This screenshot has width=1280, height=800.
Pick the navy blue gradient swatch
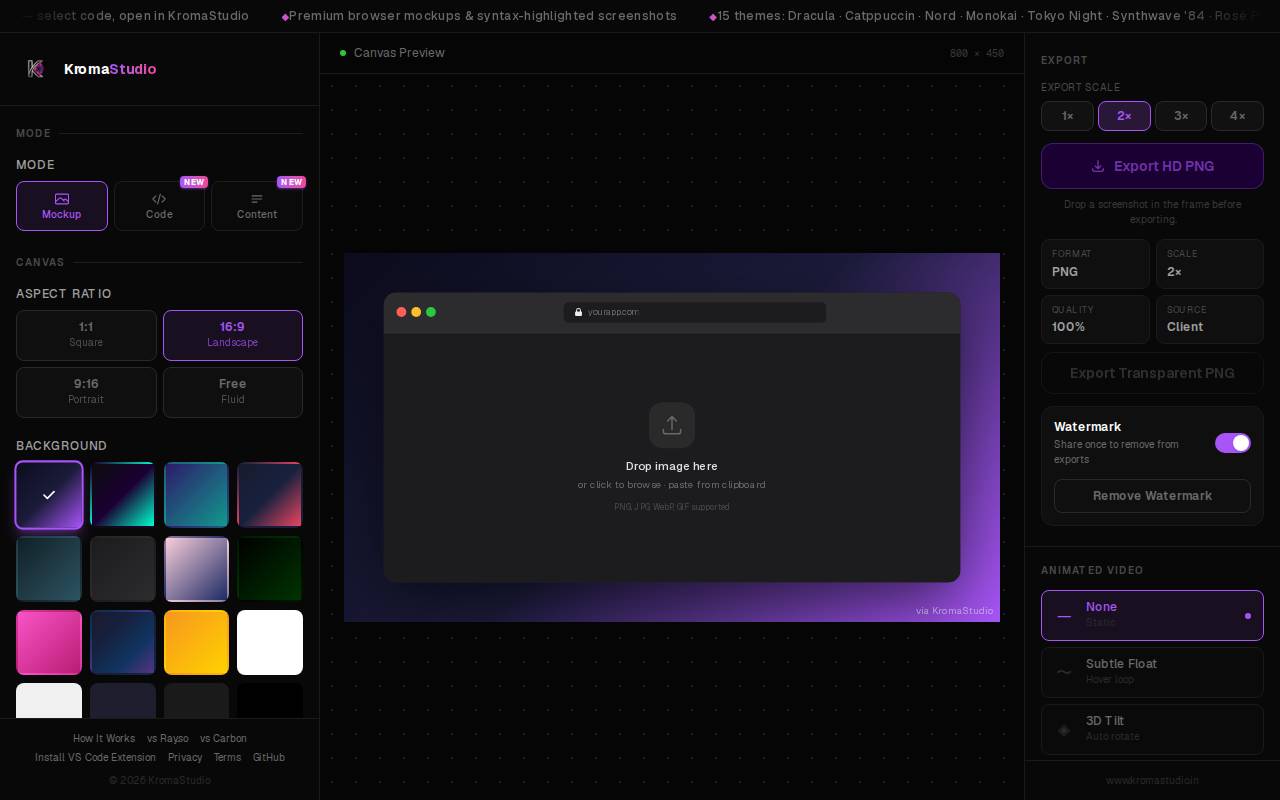(123, 643)
